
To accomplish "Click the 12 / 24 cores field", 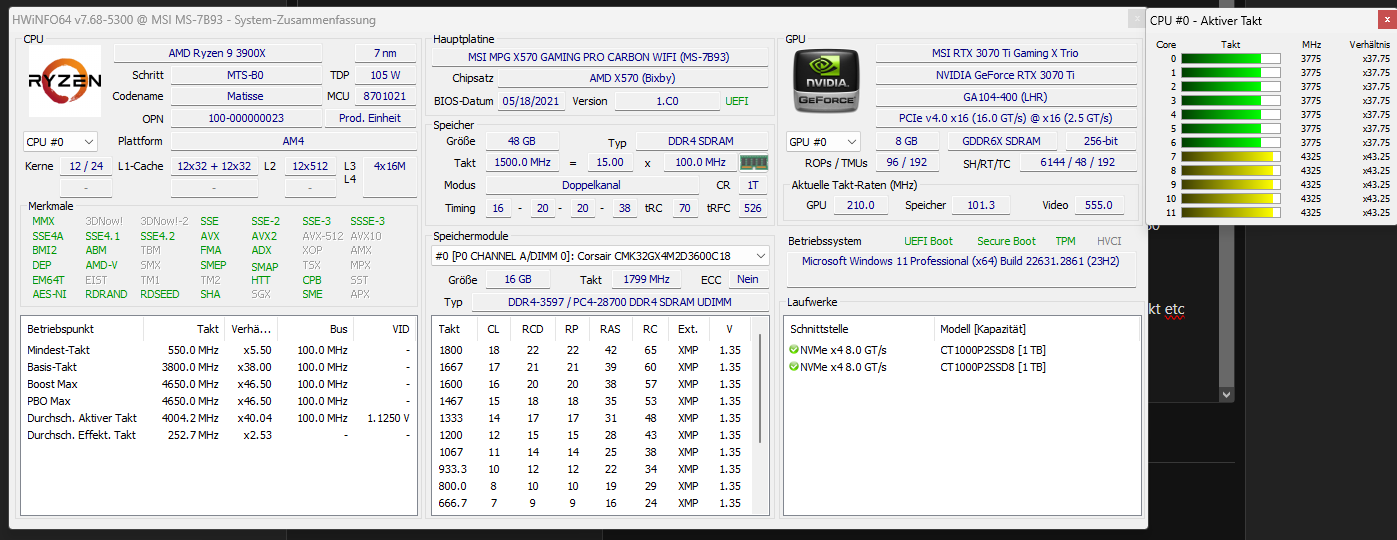I will (x=85, y=166).
